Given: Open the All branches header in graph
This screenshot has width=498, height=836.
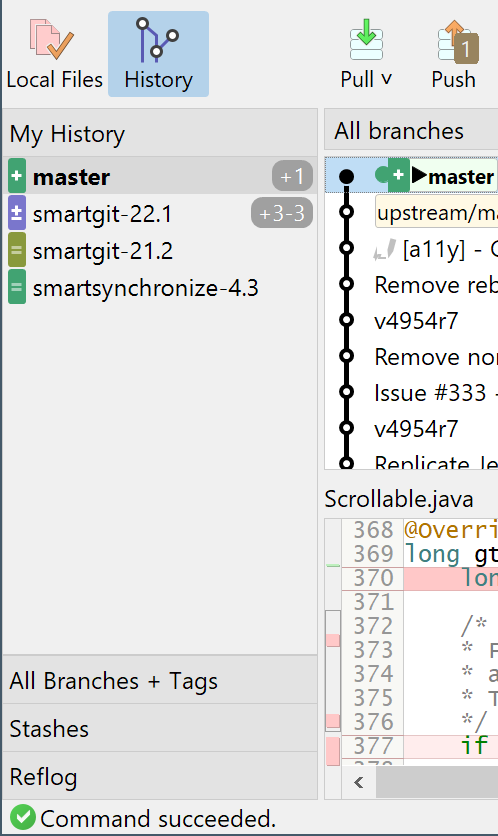Looking at the screenshot, I should [x=411, y=131].
